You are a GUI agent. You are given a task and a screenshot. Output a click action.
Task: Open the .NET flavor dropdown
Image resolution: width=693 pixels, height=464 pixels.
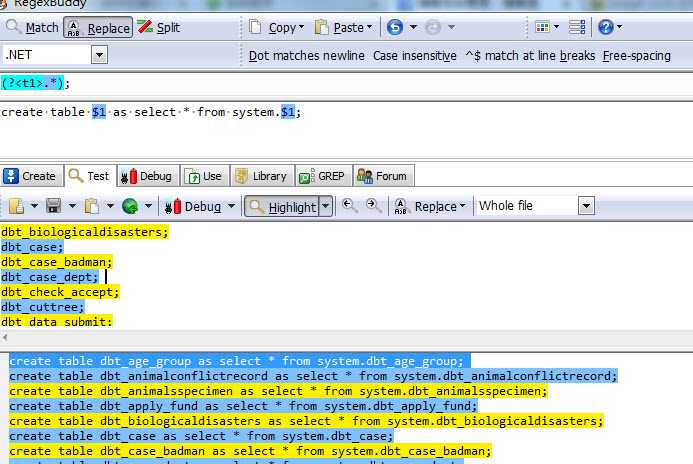click(99, 55)
